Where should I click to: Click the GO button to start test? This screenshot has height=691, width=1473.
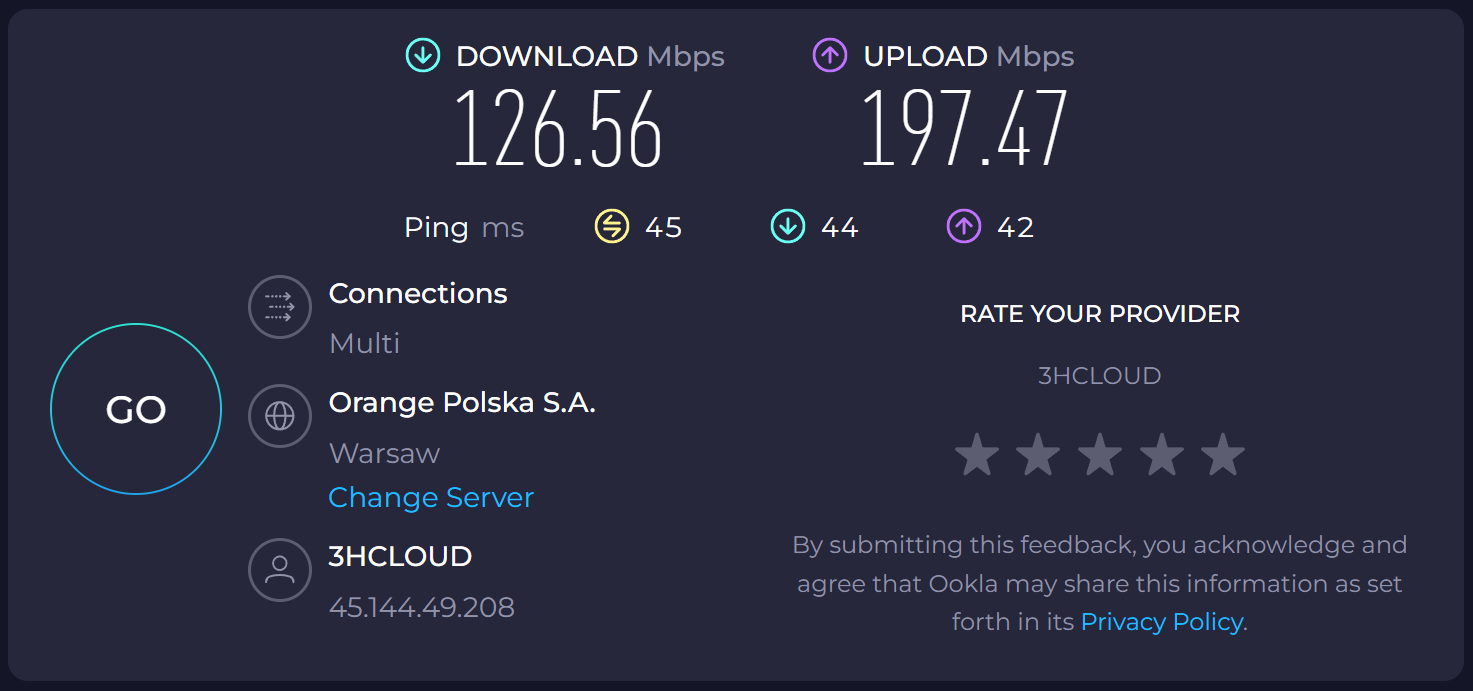tap(136, 409)
